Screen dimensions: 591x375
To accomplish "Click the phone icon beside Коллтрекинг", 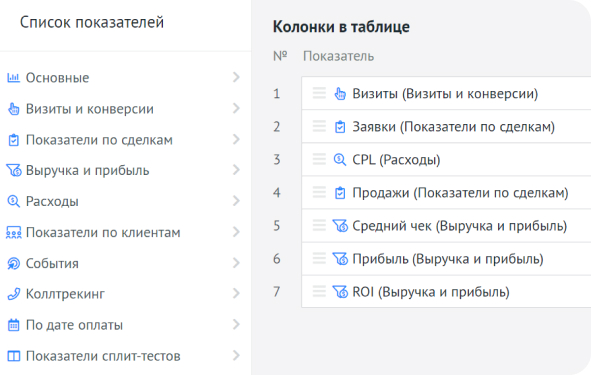I will (14, 294).
